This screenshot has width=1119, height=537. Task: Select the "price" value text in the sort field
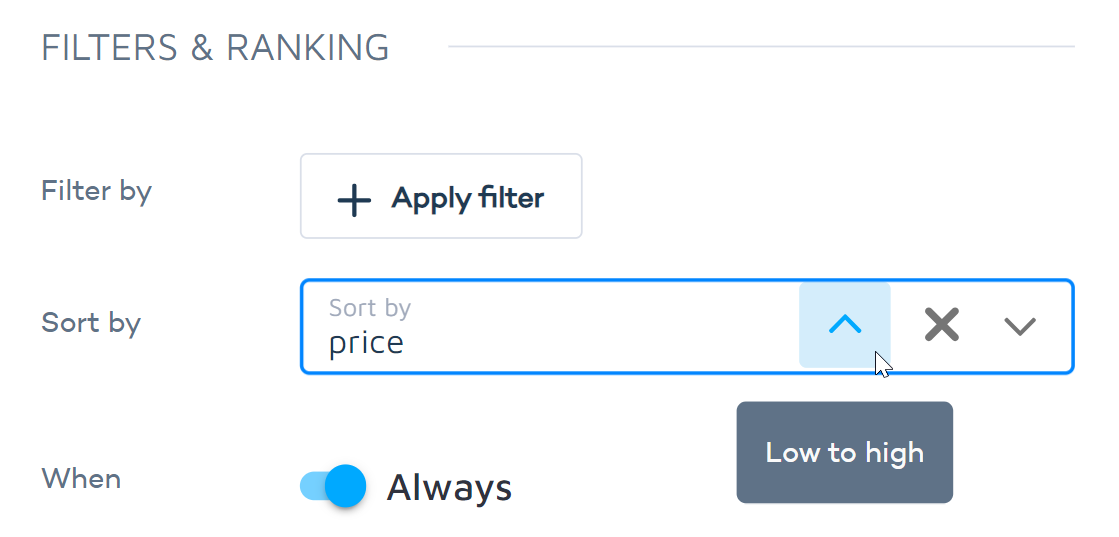(366, 343)
